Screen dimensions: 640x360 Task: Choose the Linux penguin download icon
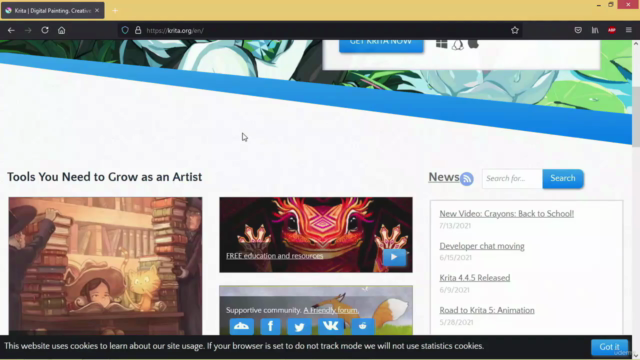pyautogui.click(x=458, y=44)
